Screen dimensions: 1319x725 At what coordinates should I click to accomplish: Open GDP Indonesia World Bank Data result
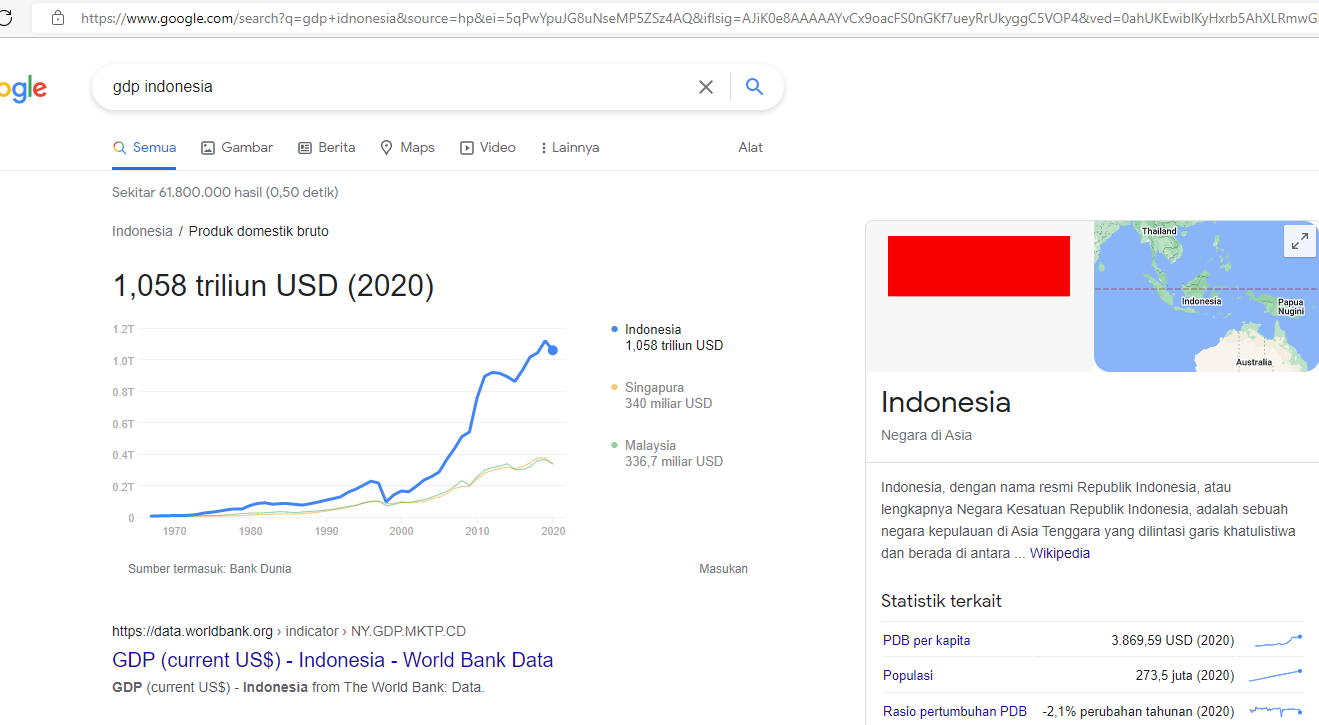click(x=332, y=660)
